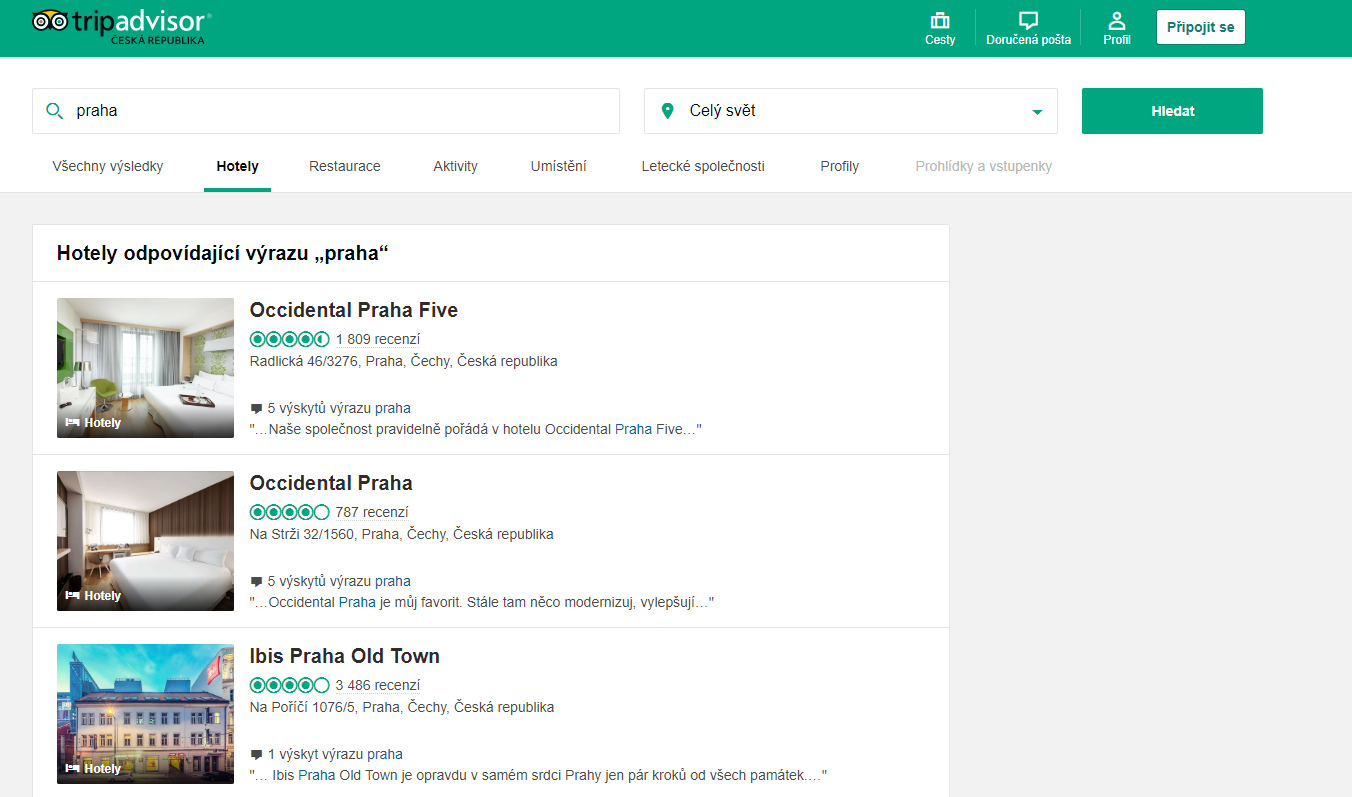Click the Hotely bed badge on Occidental Praha Five photo
1352x797 pixels.
[93, 423]
